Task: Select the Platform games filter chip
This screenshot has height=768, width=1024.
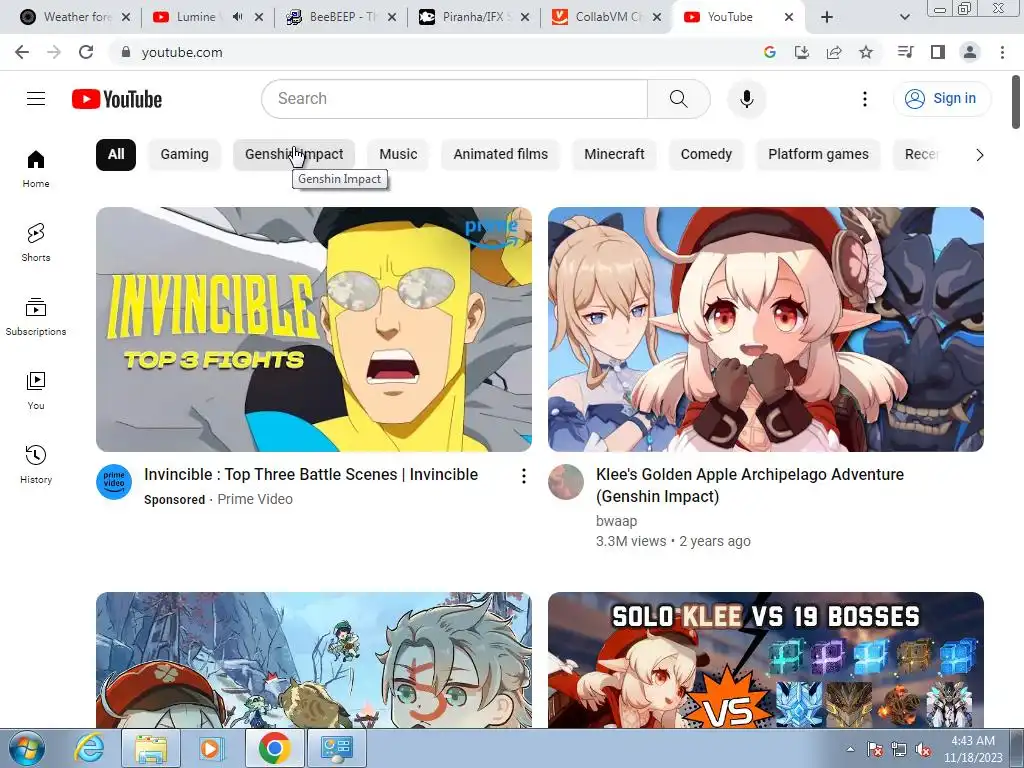Action: pos(818,155)
